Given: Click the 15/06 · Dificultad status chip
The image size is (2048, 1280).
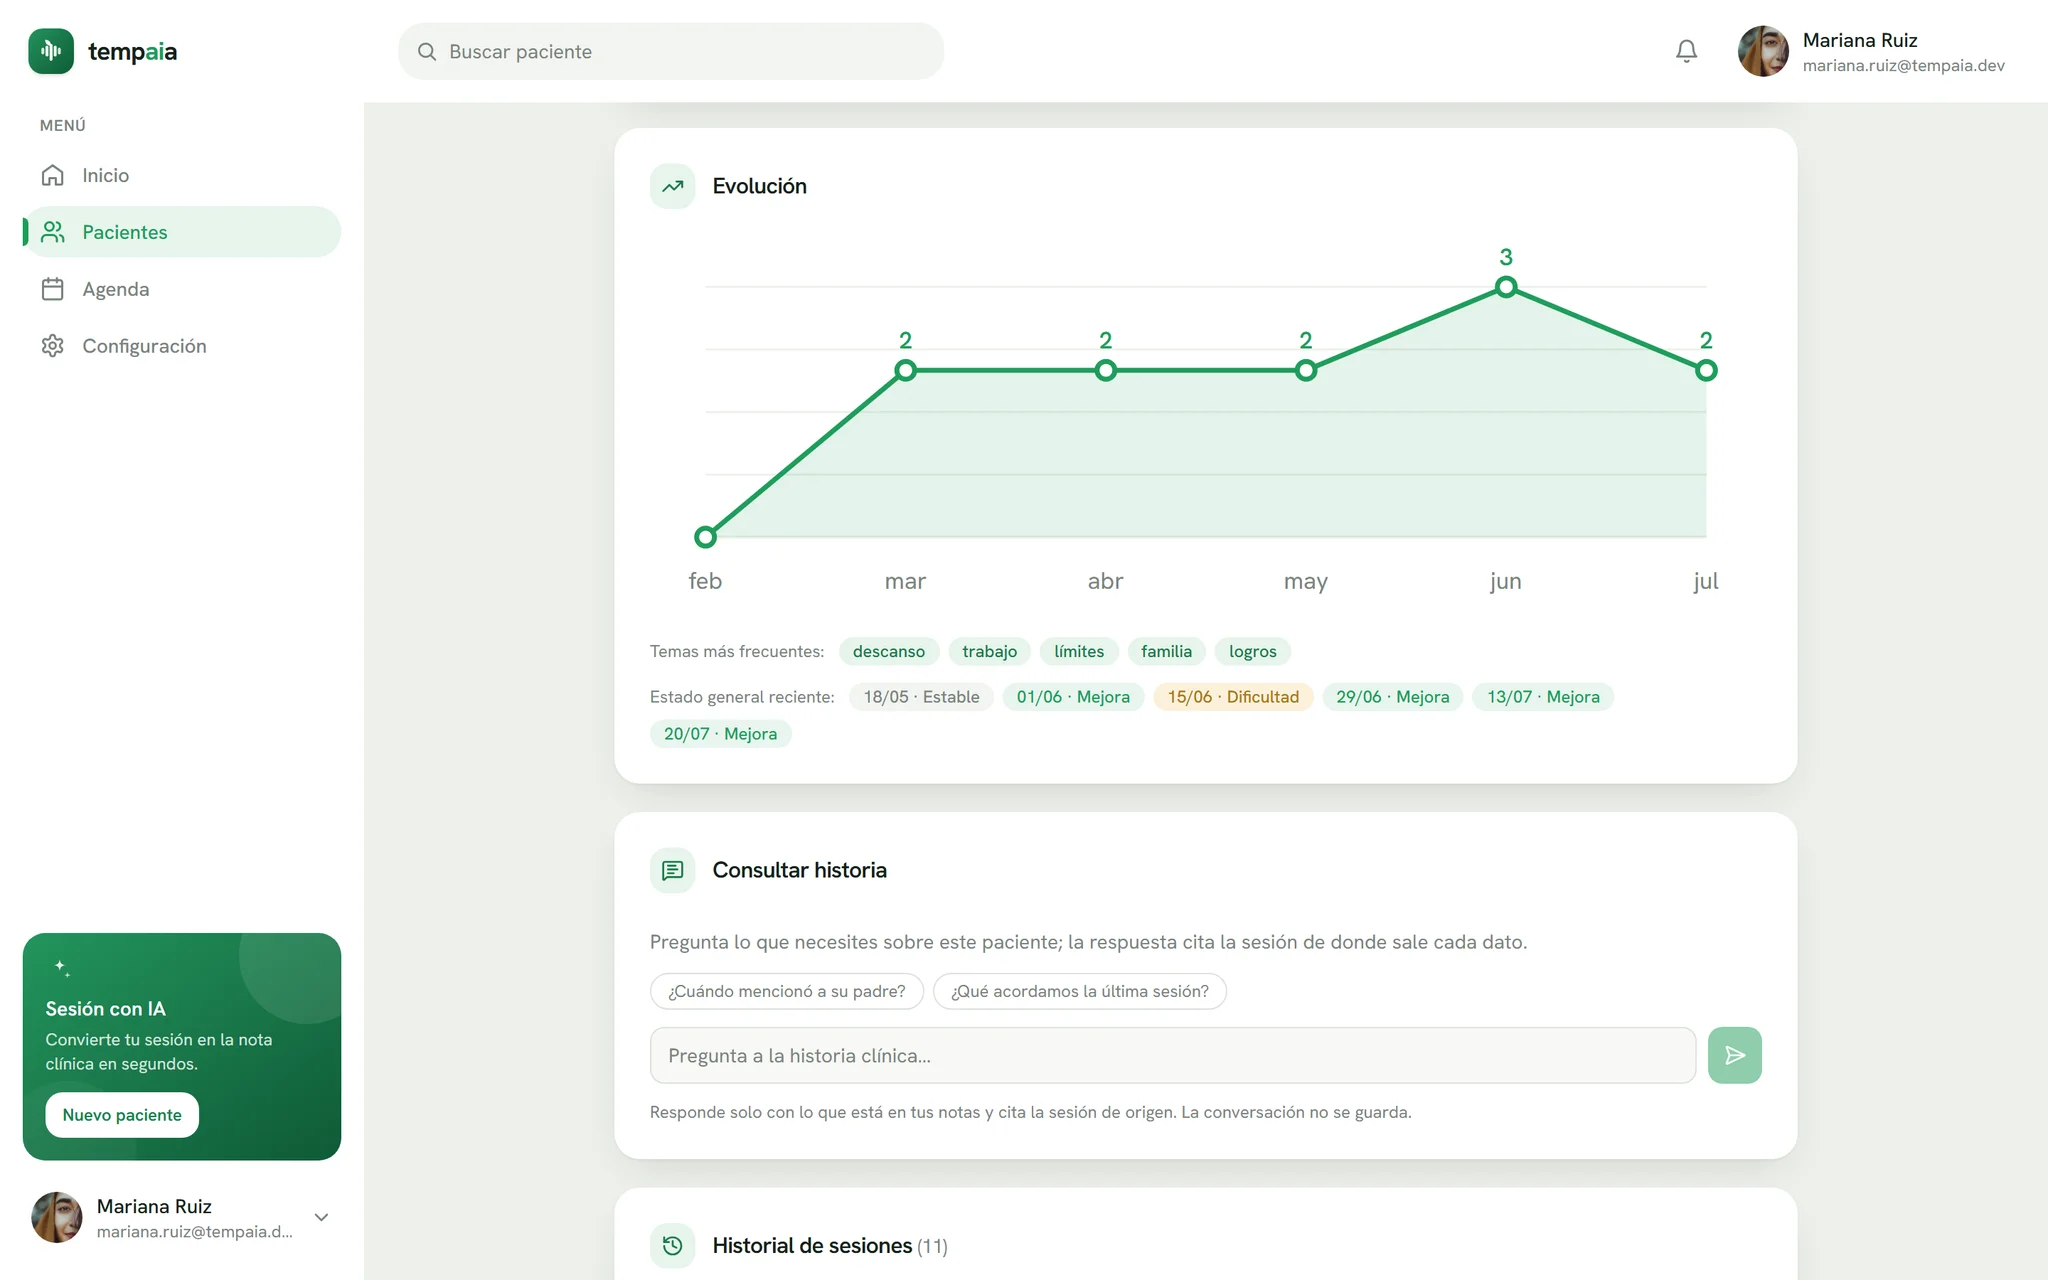Looking at the screenshot, I should 1233,697.
